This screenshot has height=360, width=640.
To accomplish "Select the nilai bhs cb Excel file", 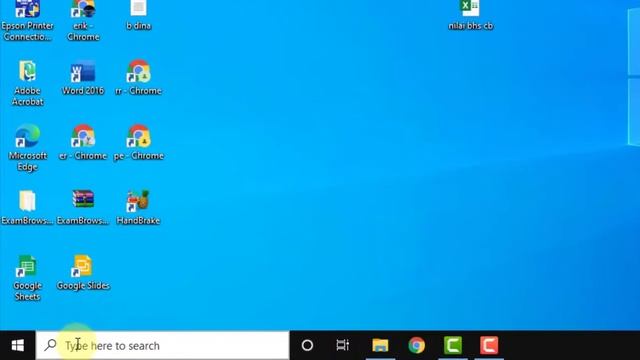I will tap(470, 14).
